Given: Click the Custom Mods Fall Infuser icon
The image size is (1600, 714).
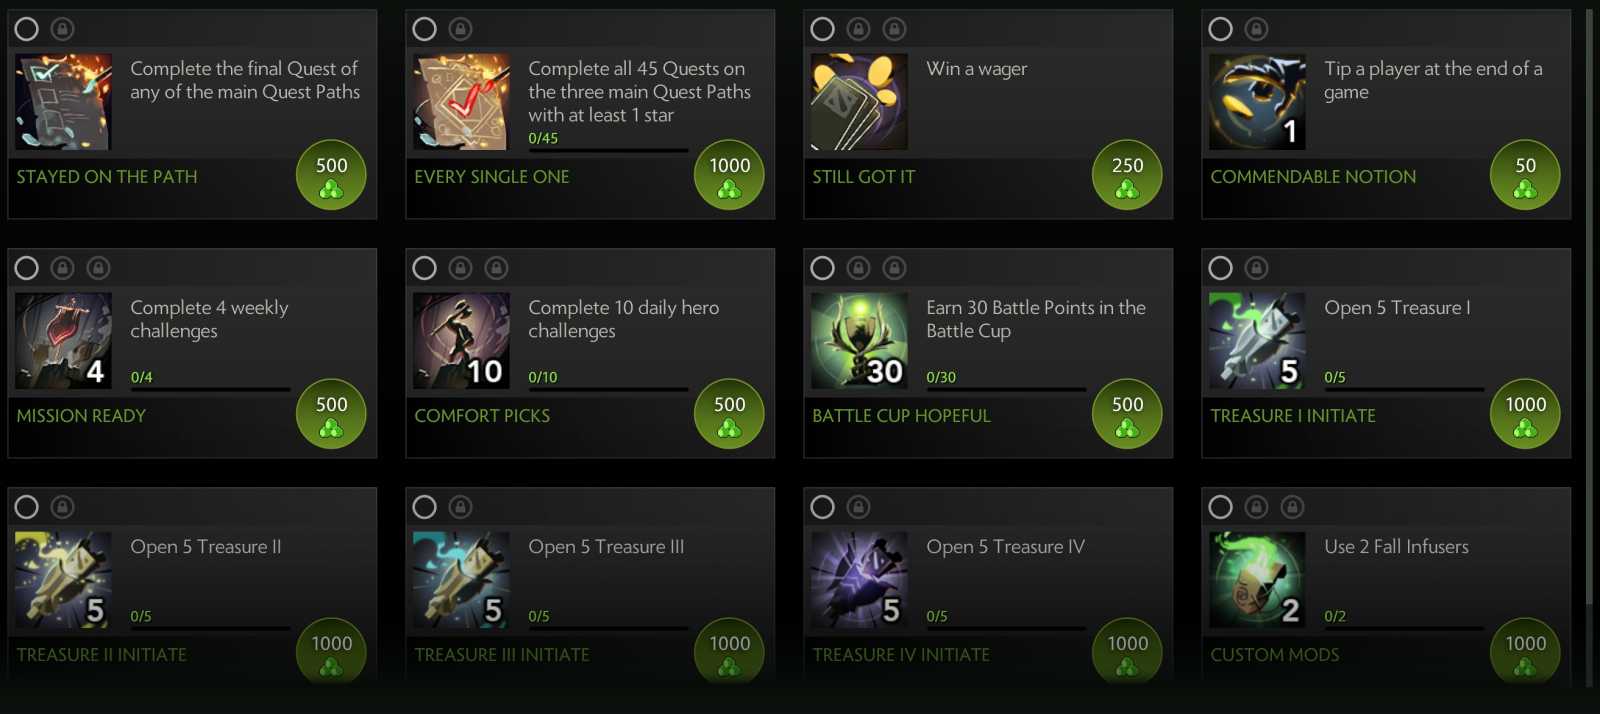Looking at the screenshot, I should coord(1257,580).
